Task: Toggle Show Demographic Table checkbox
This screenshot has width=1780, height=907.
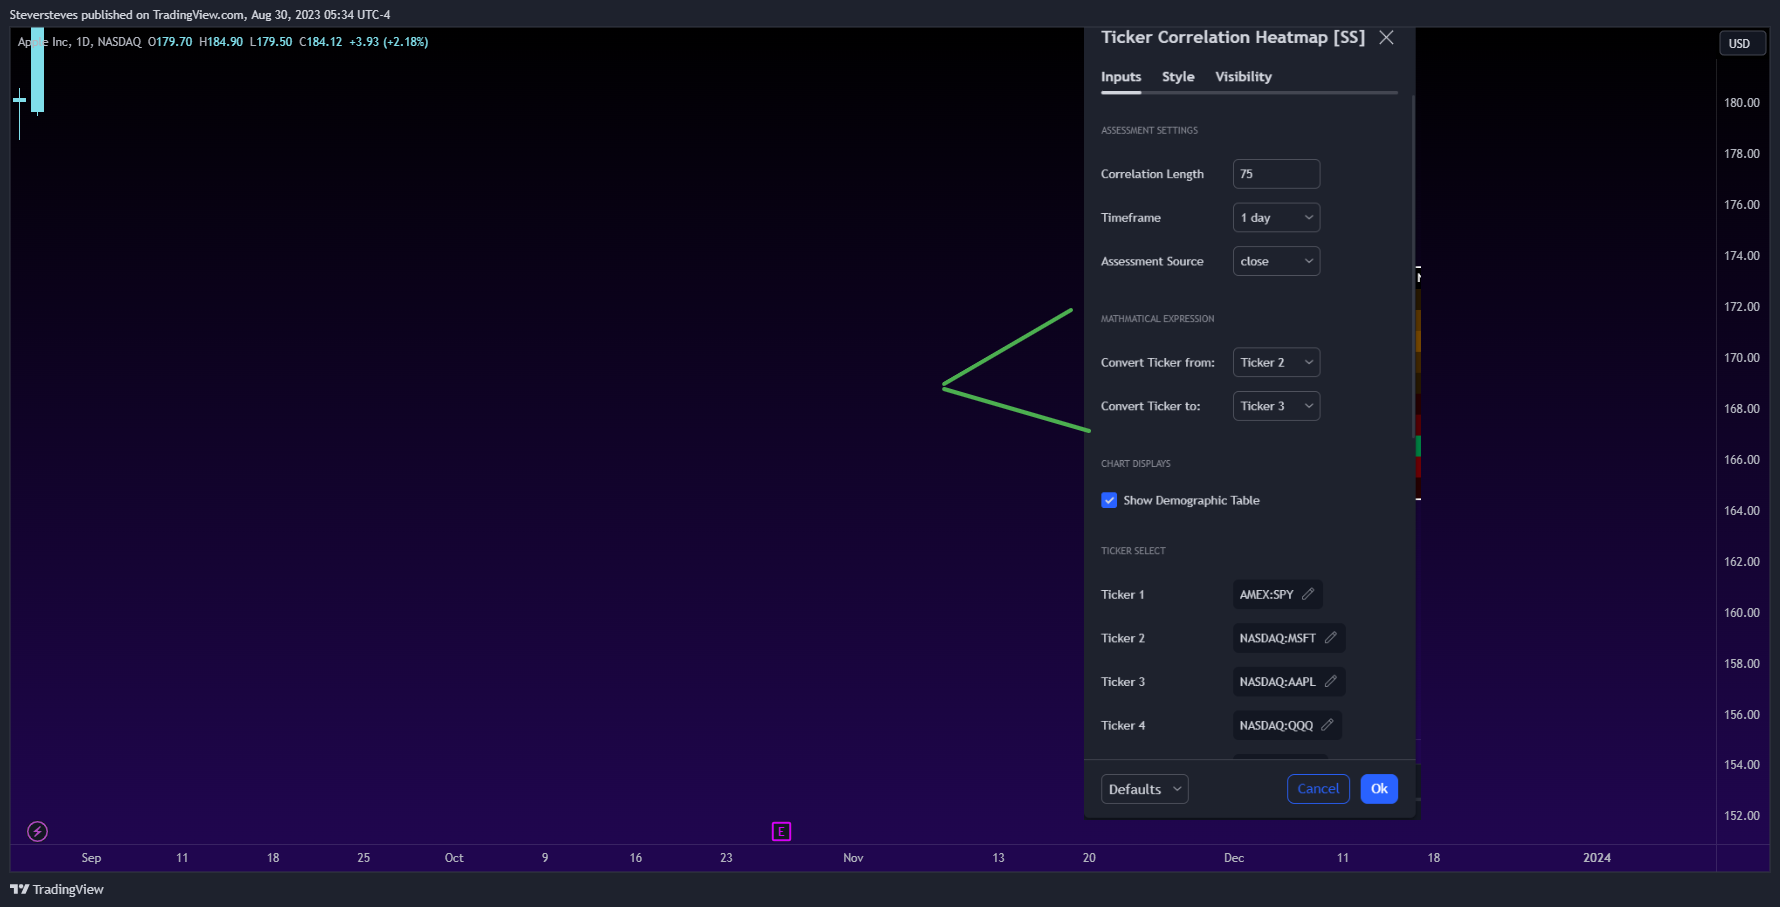Action: click(x=1109, y=500)
